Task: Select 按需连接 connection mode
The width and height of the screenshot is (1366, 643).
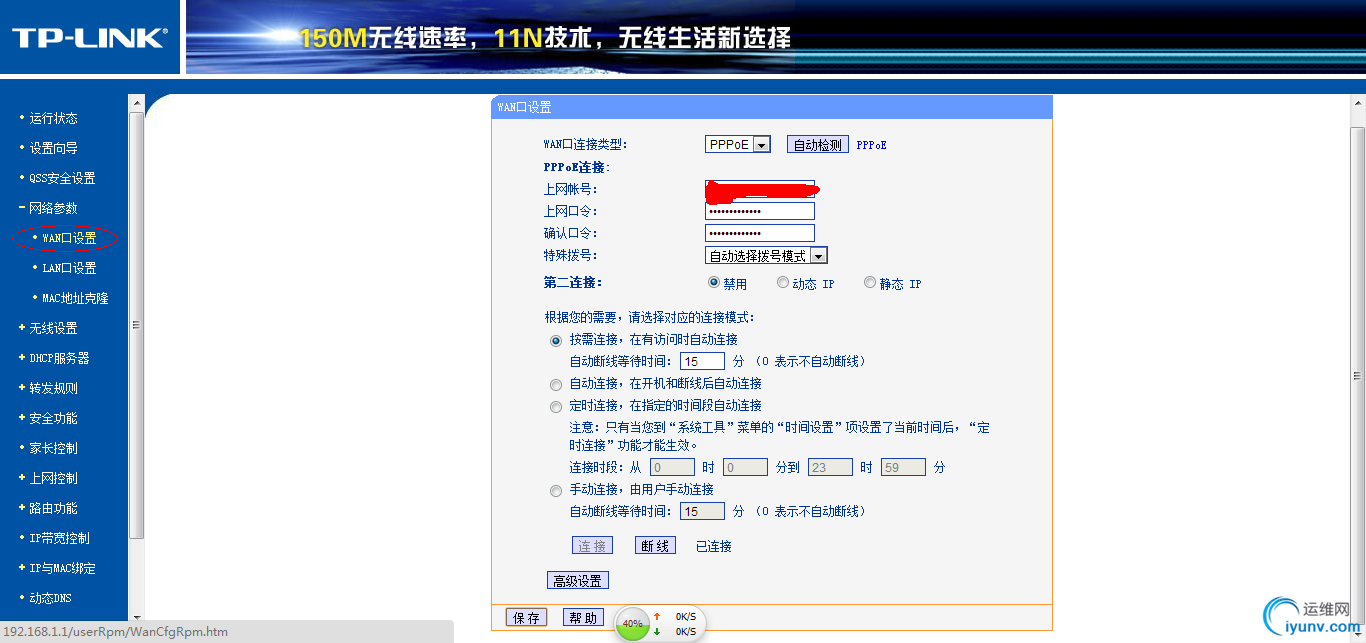Action: tap(556, 340)
